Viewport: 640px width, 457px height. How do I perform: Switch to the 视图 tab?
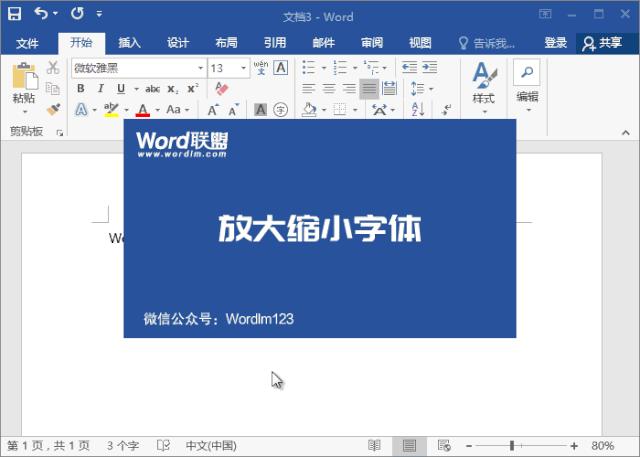tap(420, 42)
